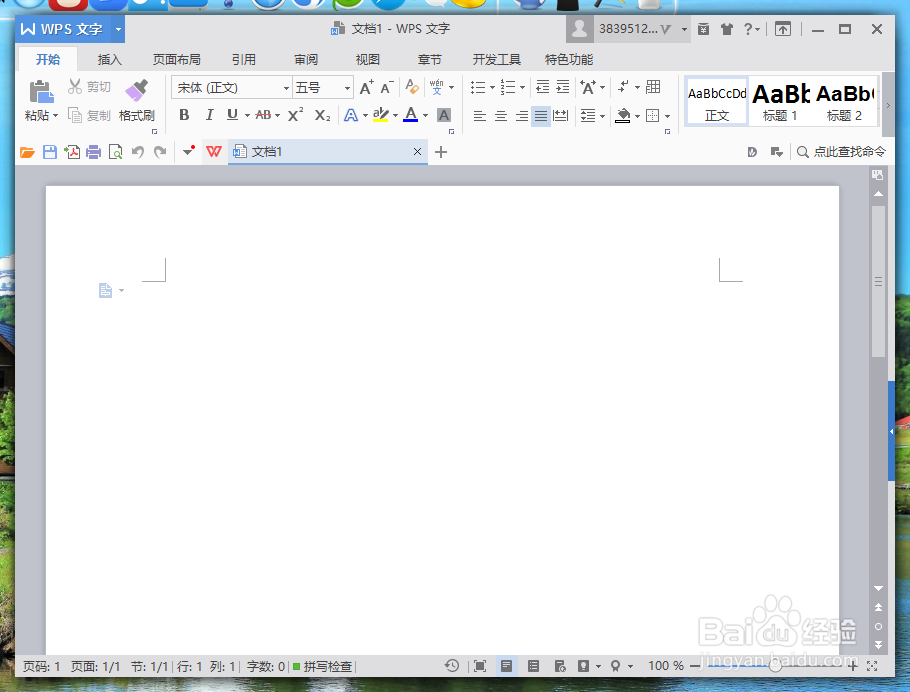
Task: Toggle justify alignment
Action: (x=541, y=116)
